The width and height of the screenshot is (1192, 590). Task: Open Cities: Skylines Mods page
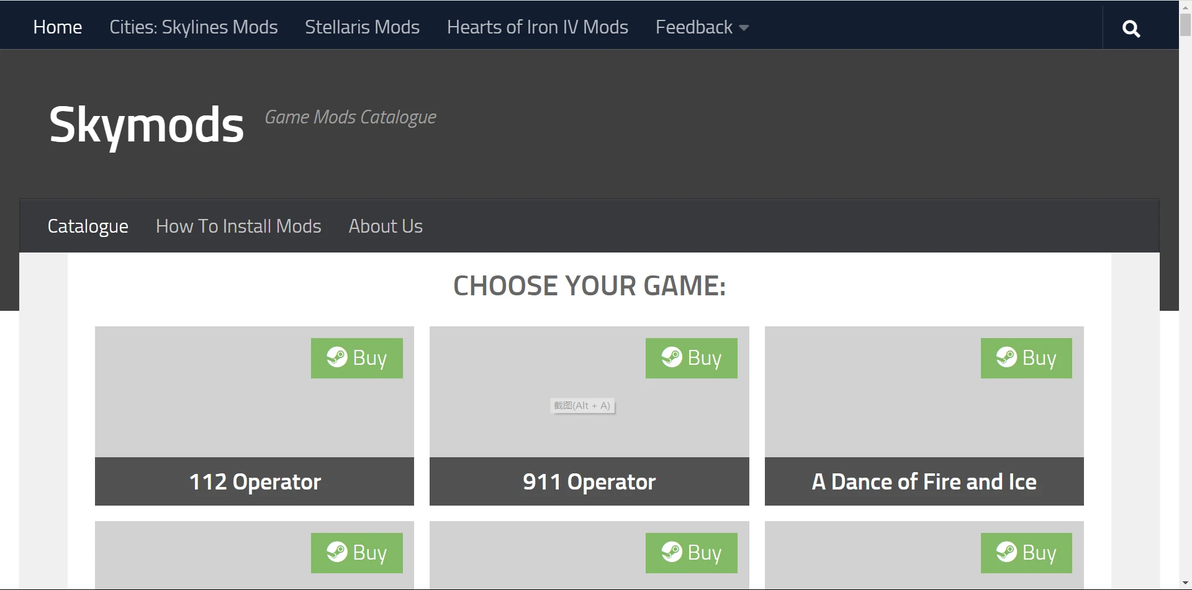[194, 27]
